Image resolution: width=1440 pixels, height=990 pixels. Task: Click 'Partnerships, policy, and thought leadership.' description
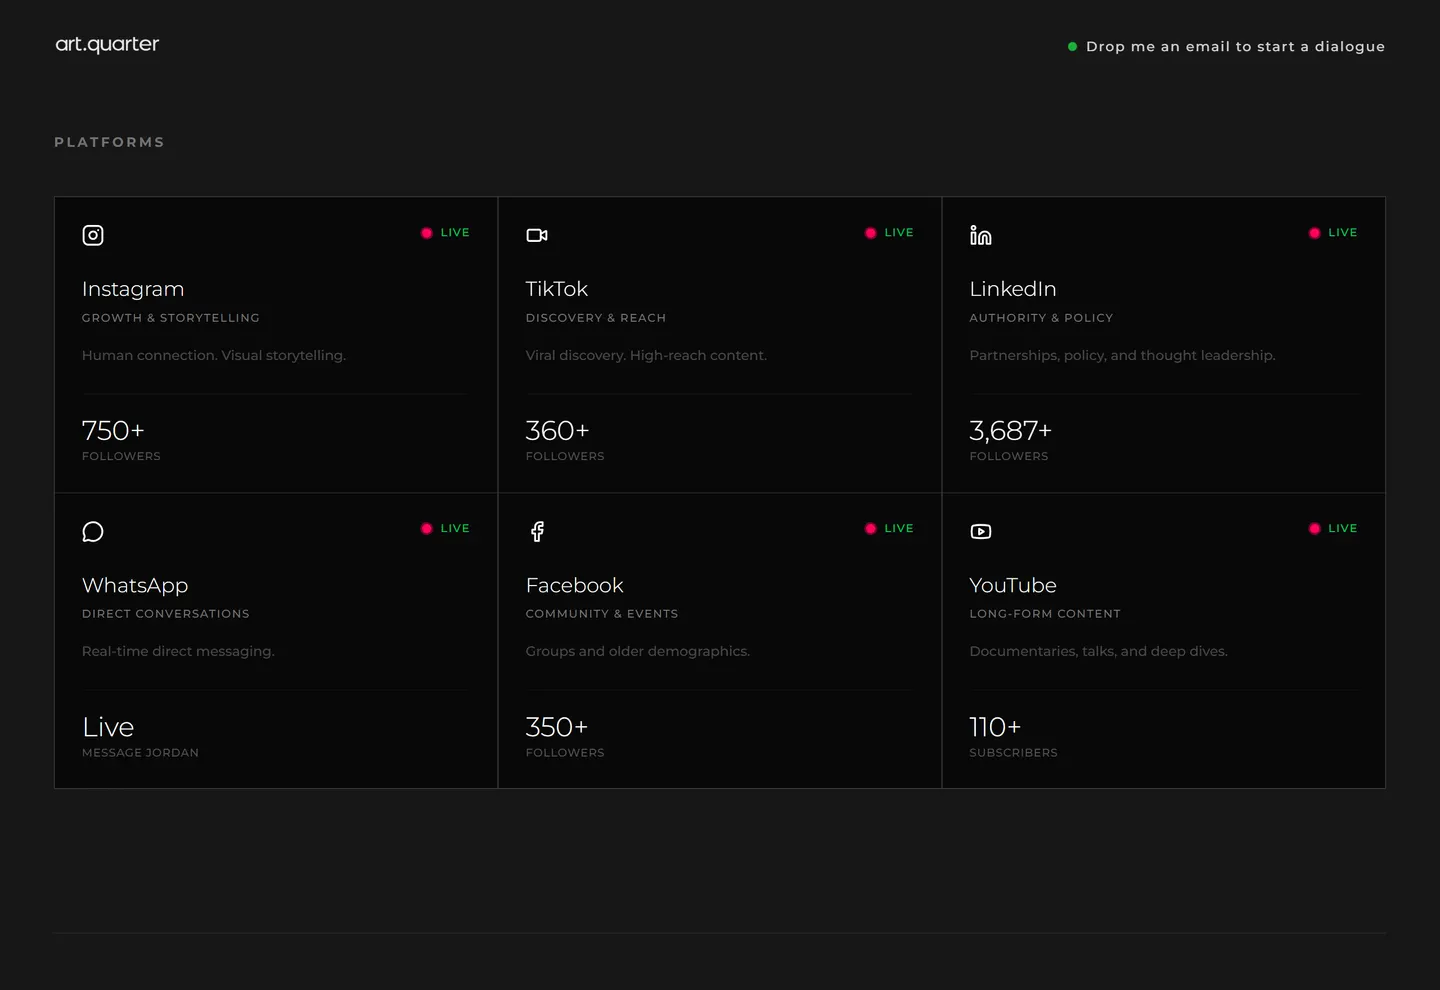coord(1123,356)
